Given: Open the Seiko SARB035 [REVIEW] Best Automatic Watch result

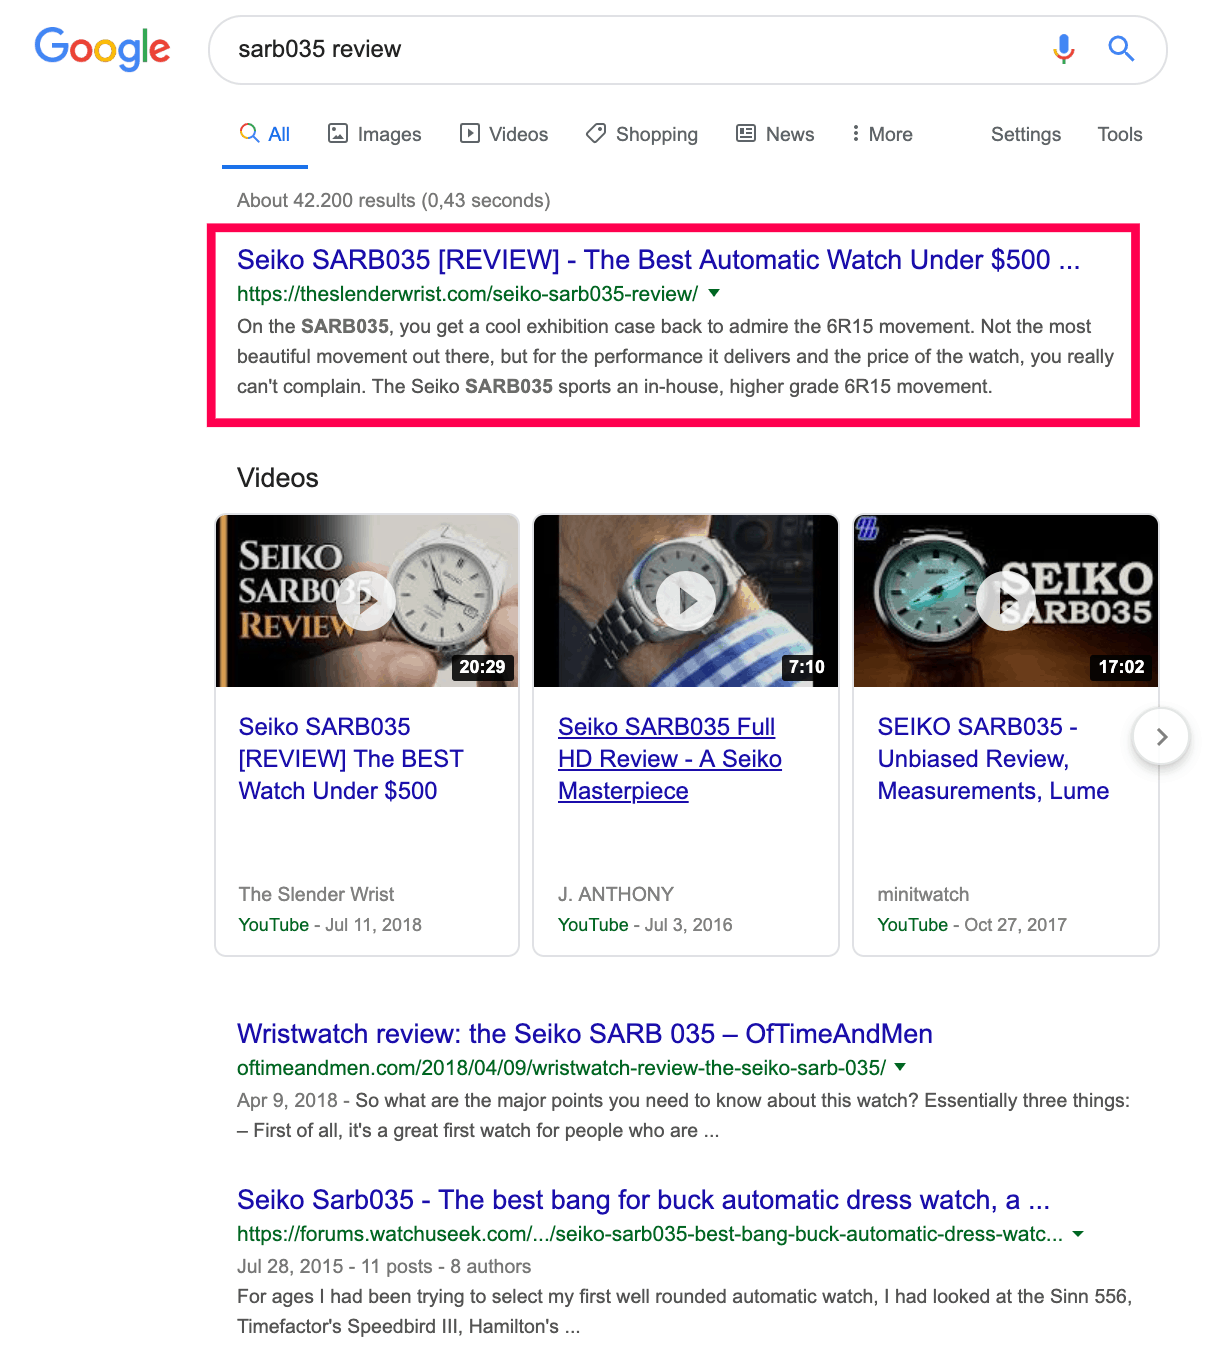Looking at the screenshot, I should 658,260.
